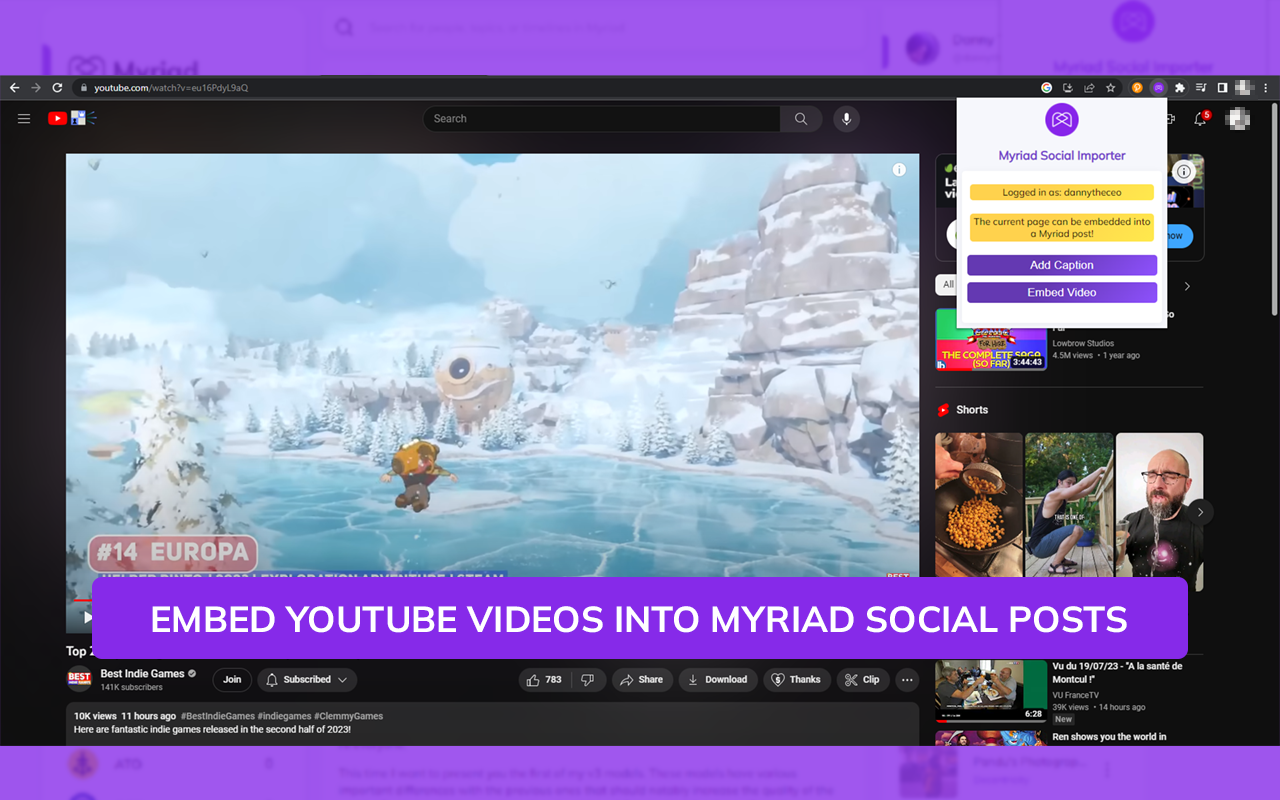This screenshot has height=800, width=1280.
Task: Click the orange extension icon
Action: click(1137, 88)
